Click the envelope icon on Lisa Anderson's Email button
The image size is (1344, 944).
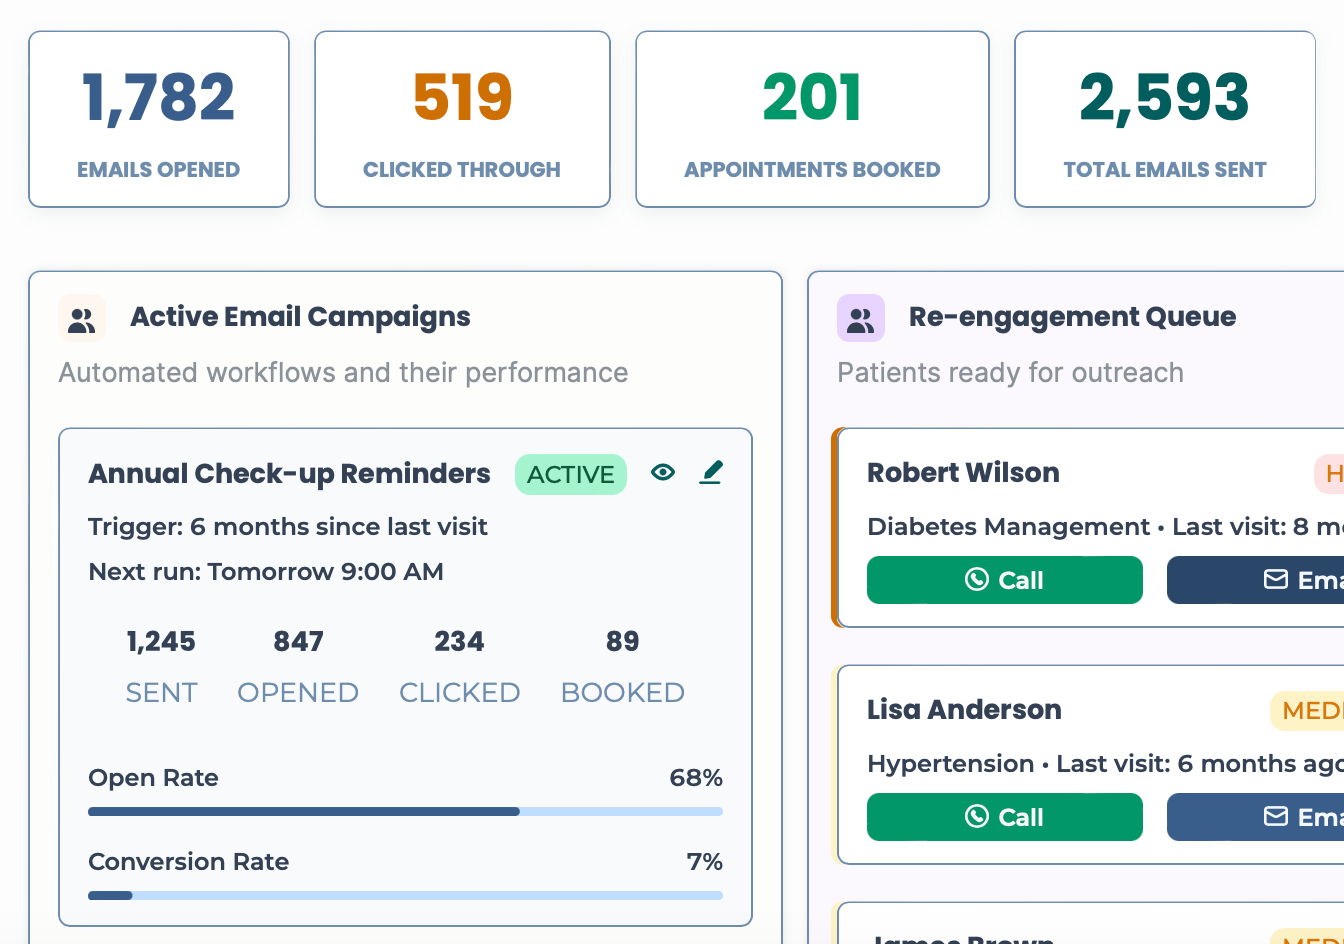(x=1274, y=817)
